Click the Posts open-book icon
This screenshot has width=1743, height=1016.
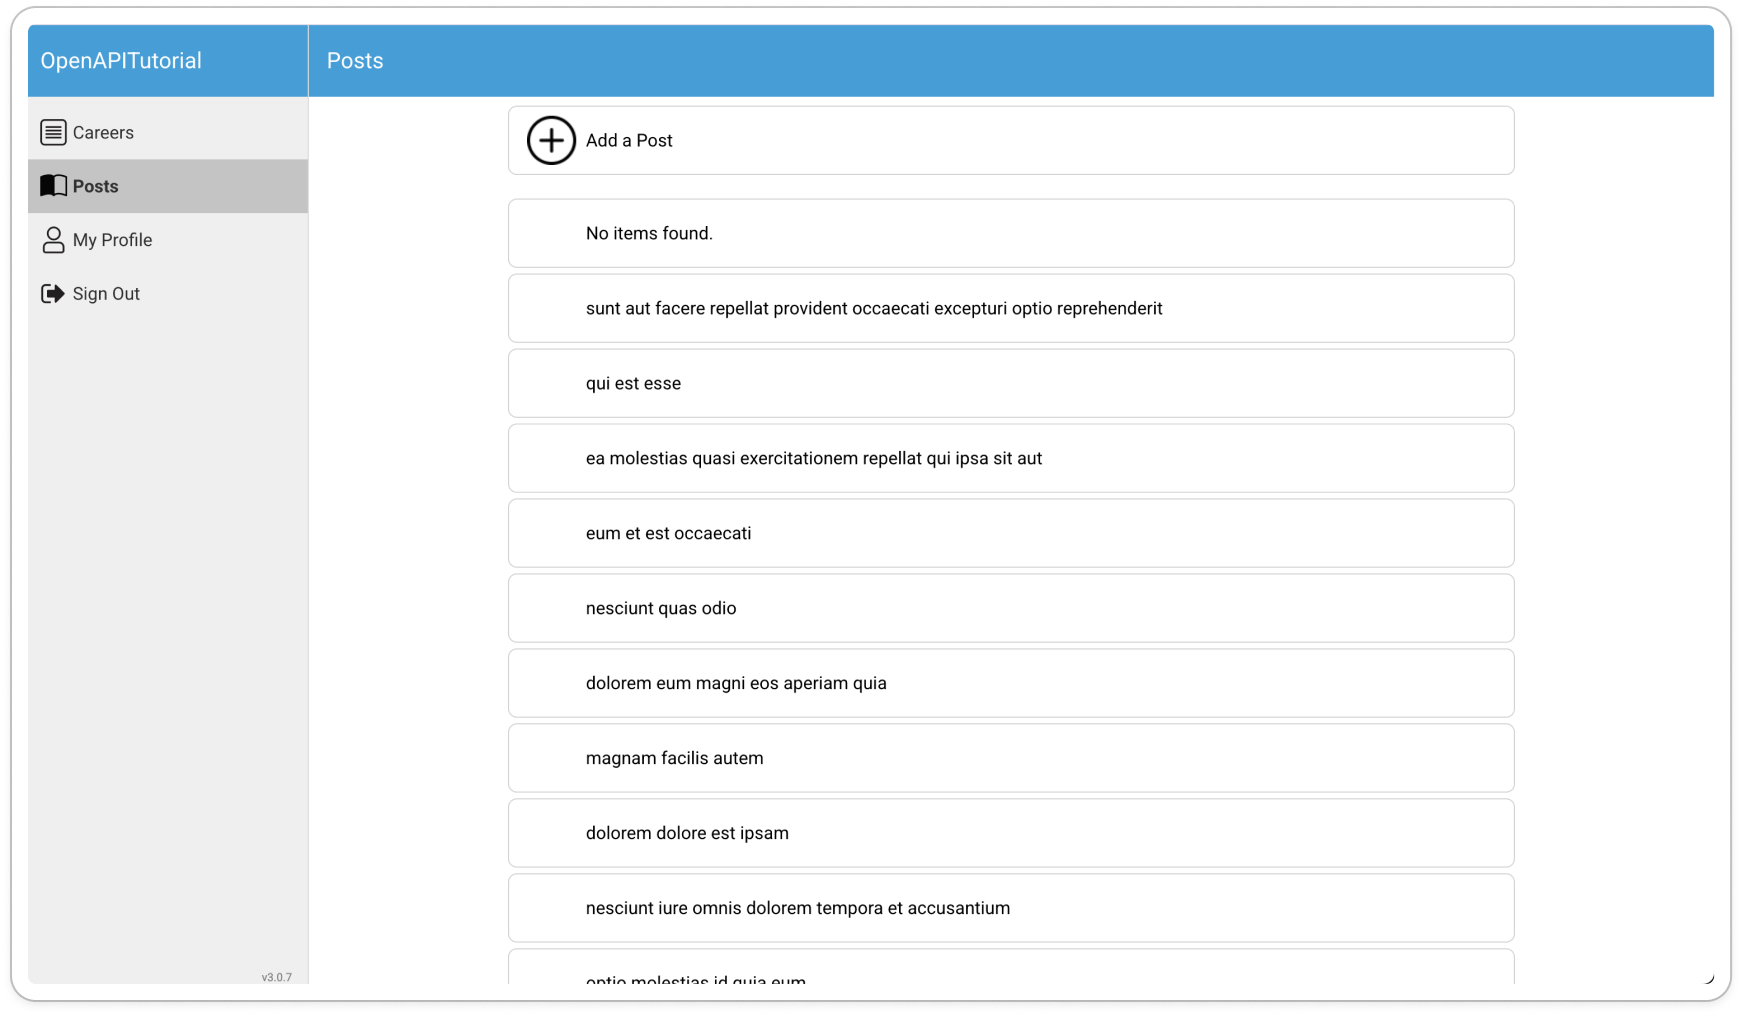(x=53, y=186)
